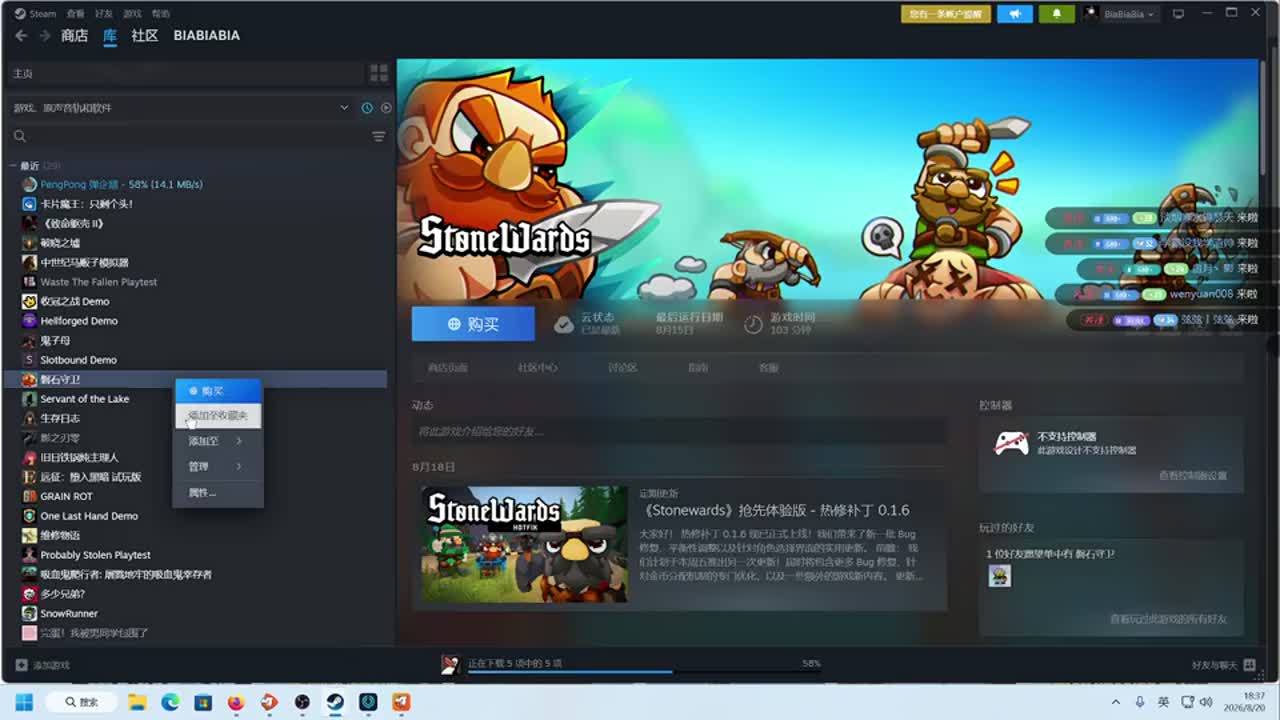View all friends who played this game

click(x=1168, y=620)
